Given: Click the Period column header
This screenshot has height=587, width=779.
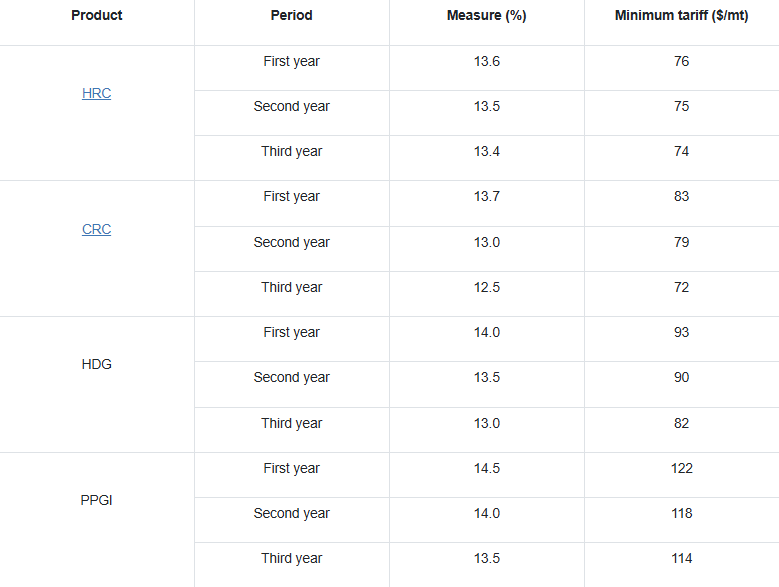Looking at the screenshot, I should pyautogui.click(x=291, y=15).
